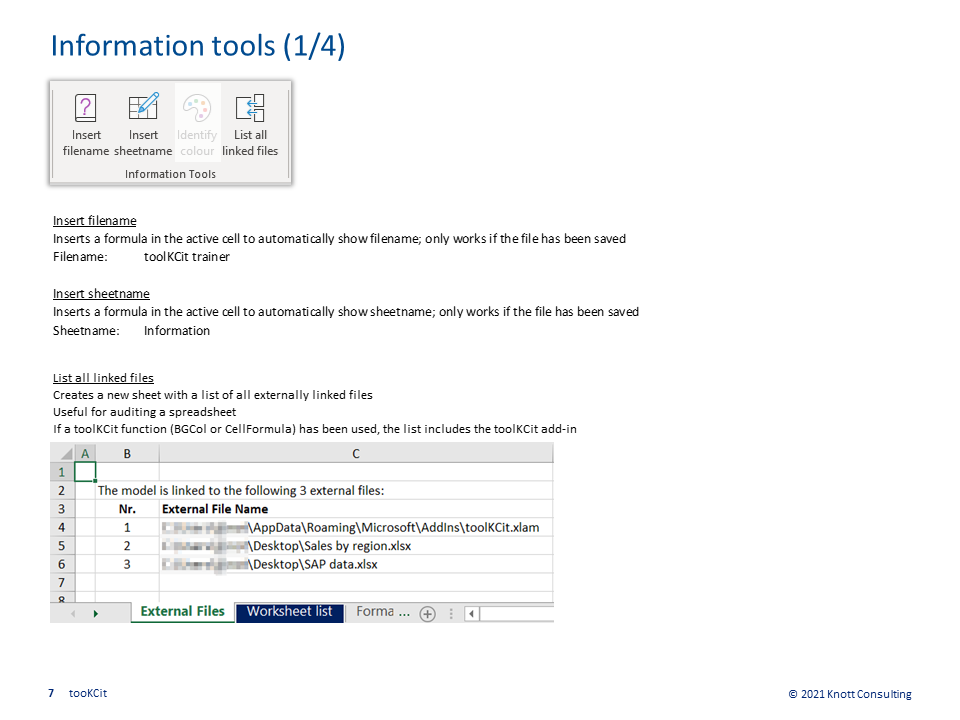Click cell 'The model is linked to the following'
The width and height of the screenshot is (960, 720).
coord(241,490)
